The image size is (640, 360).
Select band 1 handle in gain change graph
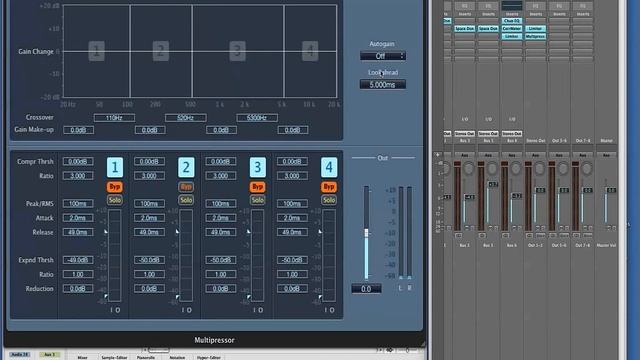click(x=96, y=51)
